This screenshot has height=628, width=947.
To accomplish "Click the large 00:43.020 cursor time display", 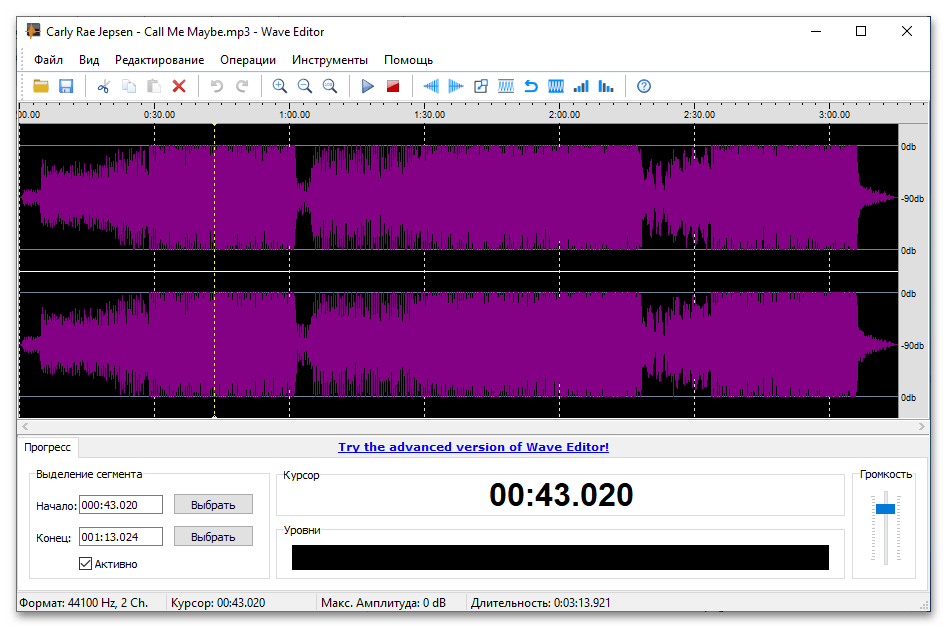I will 561,495.
